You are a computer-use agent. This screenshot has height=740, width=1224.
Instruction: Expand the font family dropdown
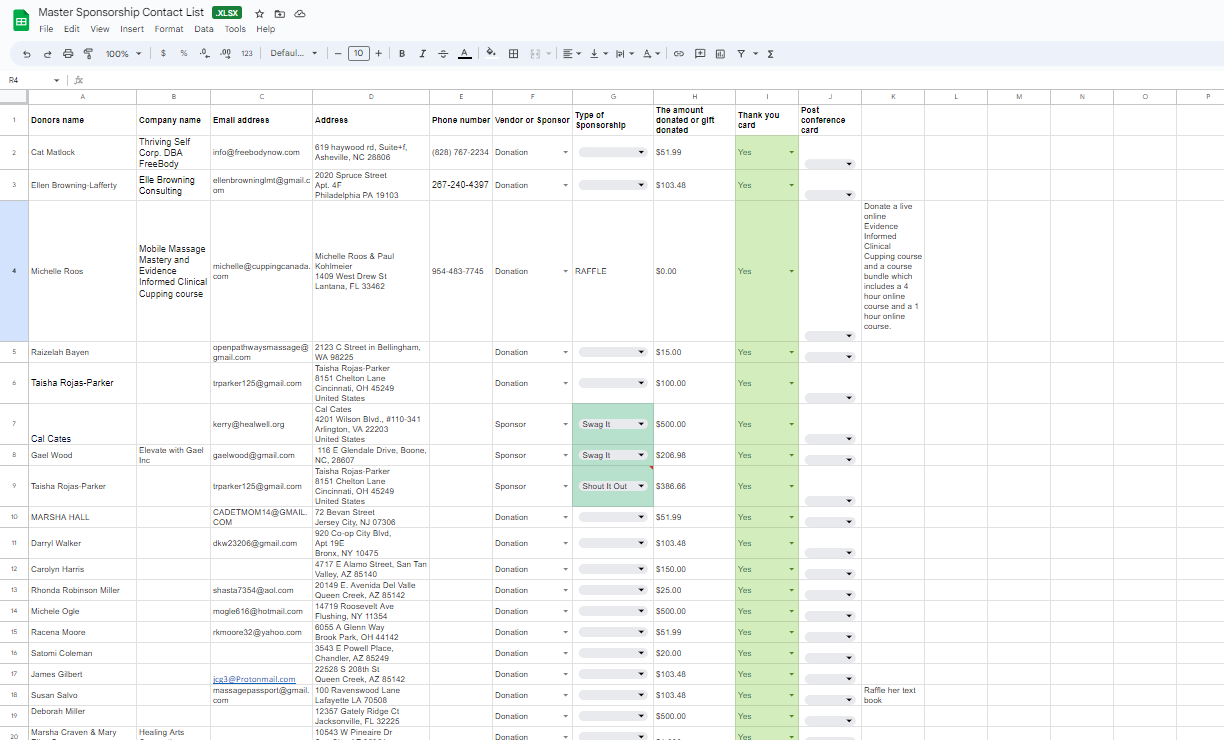click(x=293, y=54)
